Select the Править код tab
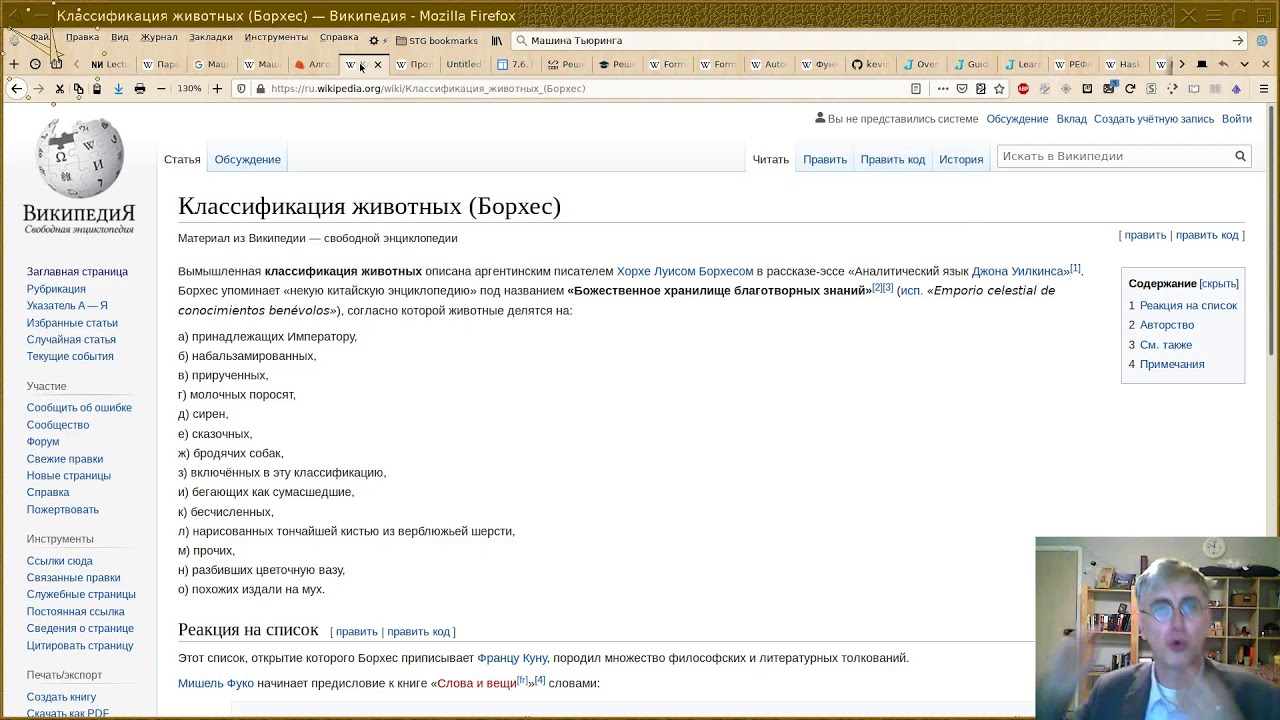 [x=892, y=159]
